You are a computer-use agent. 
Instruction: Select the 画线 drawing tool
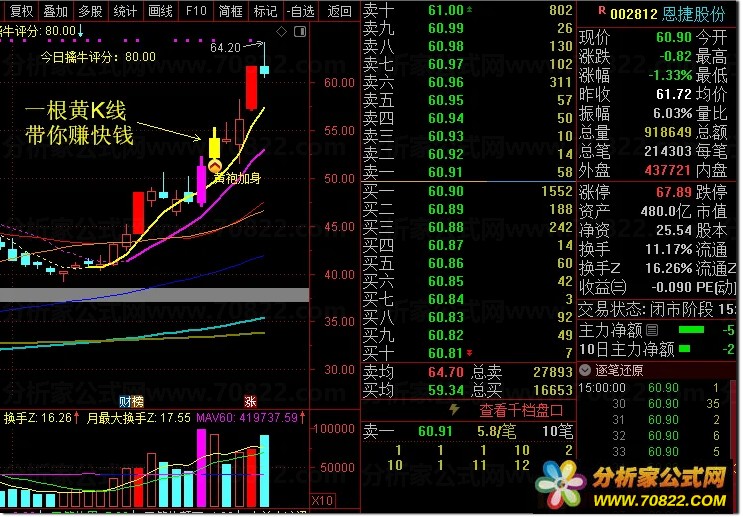tap(160, 11)
